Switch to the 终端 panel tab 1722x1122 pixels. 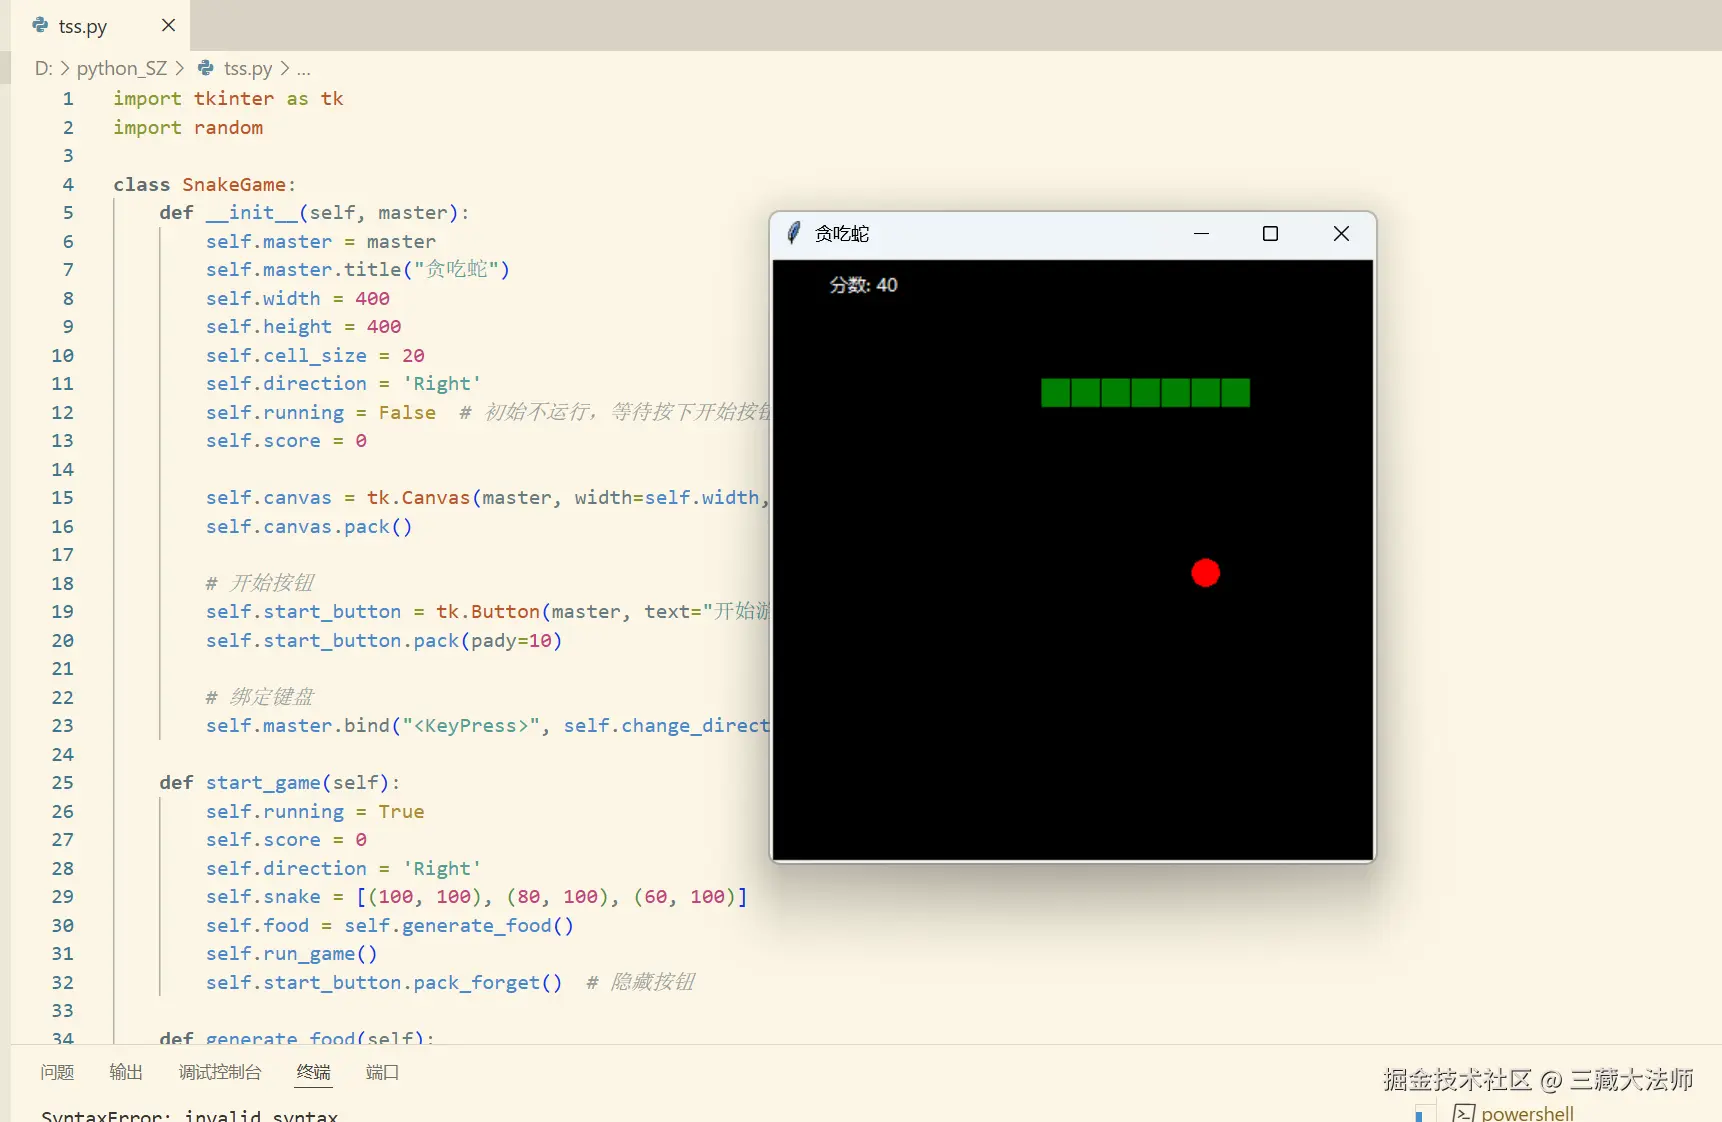(x=314, y=1072)
